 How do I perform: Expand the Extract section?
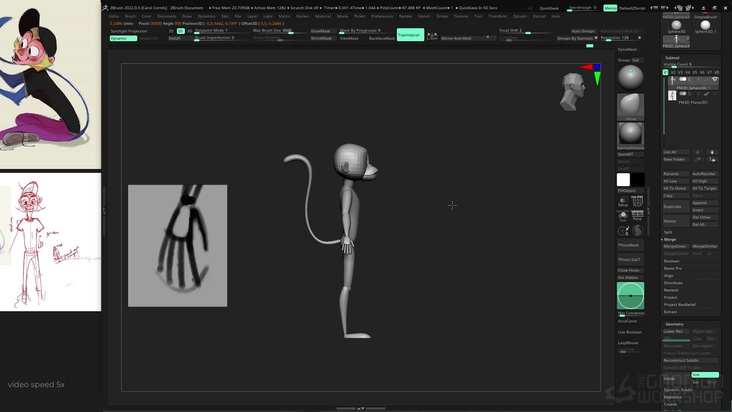[x=670, y=312]
